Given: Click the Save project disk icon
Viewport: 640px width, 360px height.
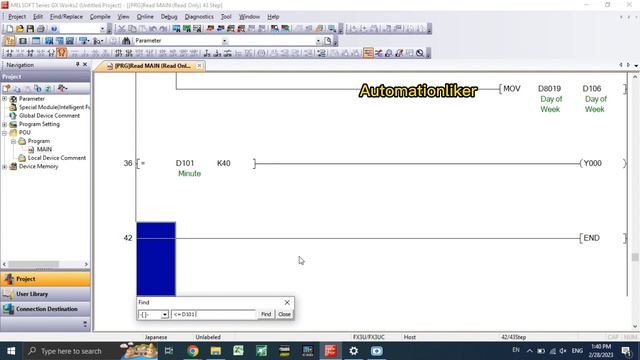Looking at the screenshot, I should click(x=30, y=29).
